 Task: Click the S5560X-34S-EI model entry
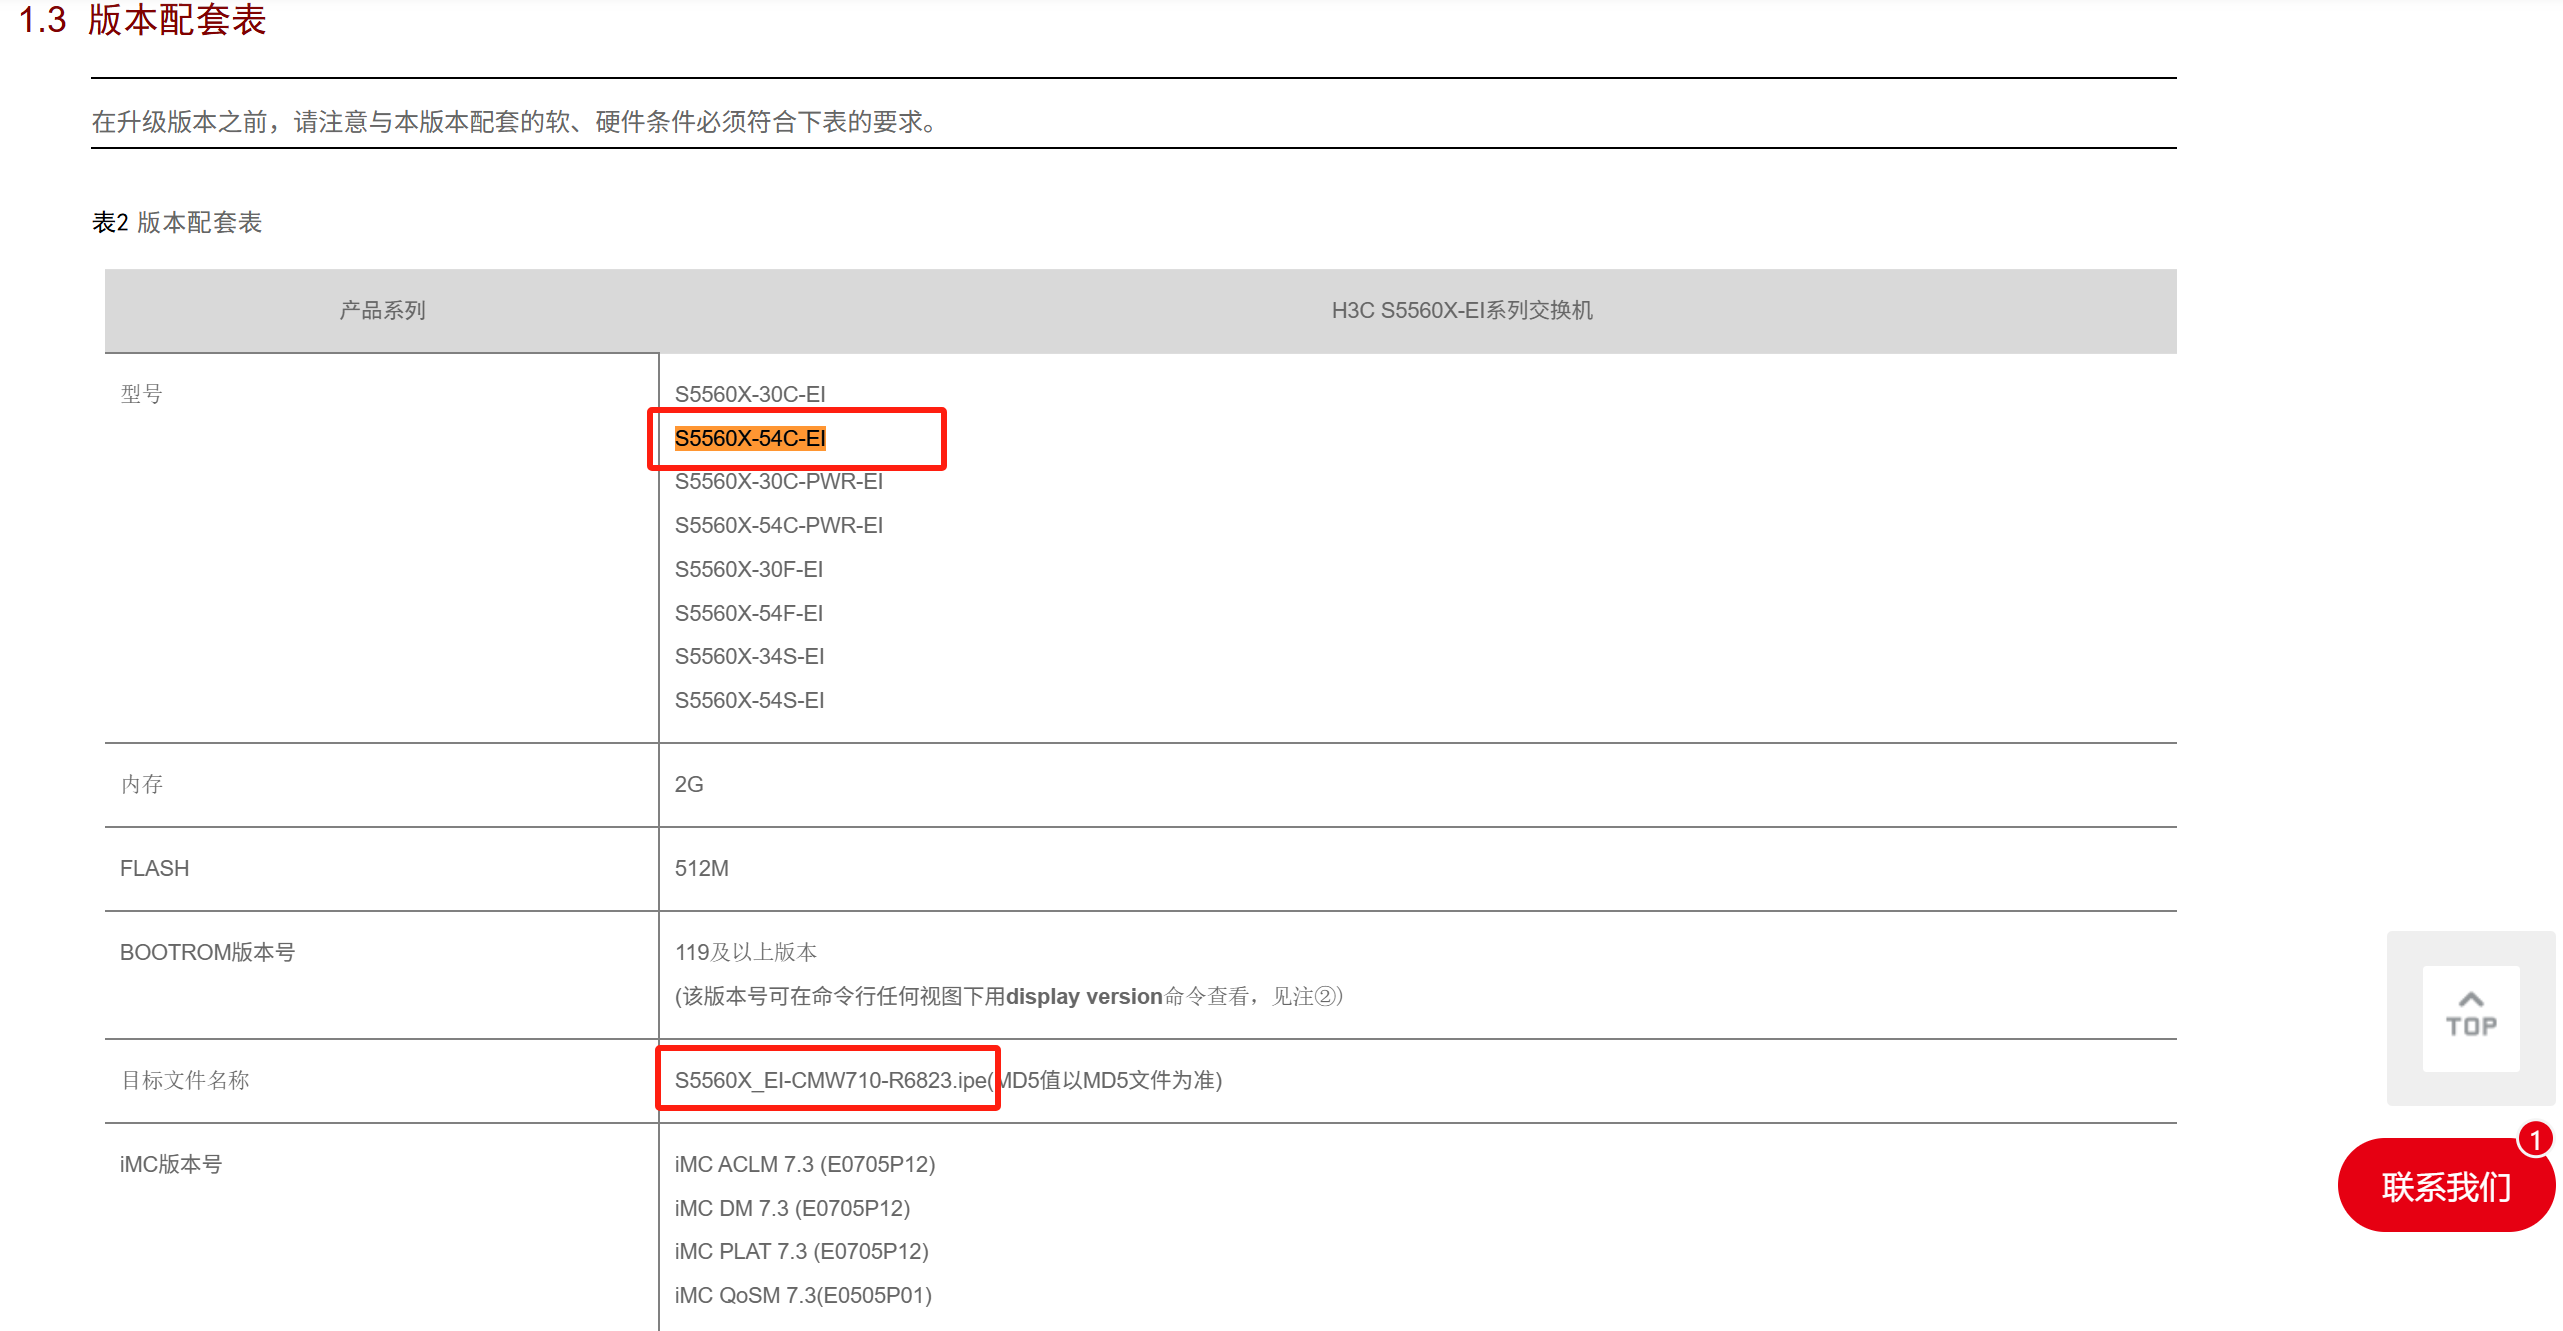point(749,656)
